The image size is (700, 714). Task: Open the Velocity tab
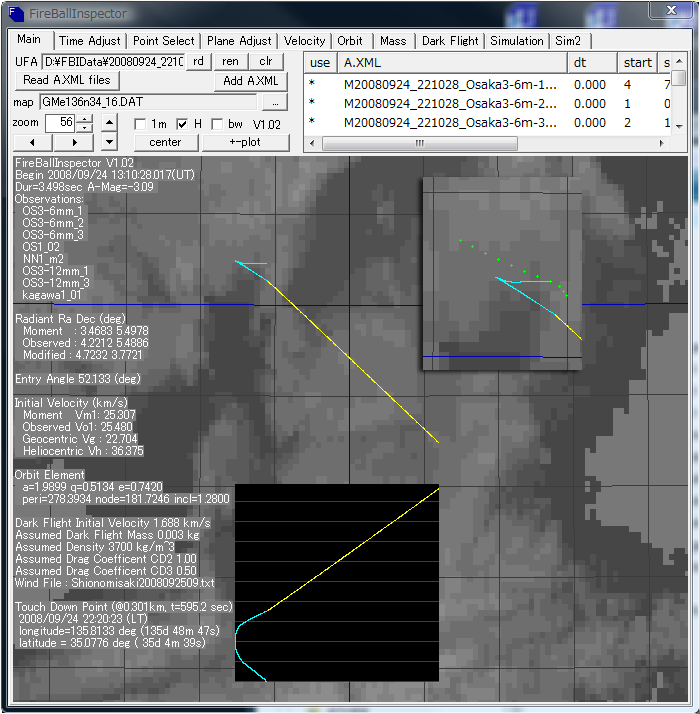tap(304, 41)
